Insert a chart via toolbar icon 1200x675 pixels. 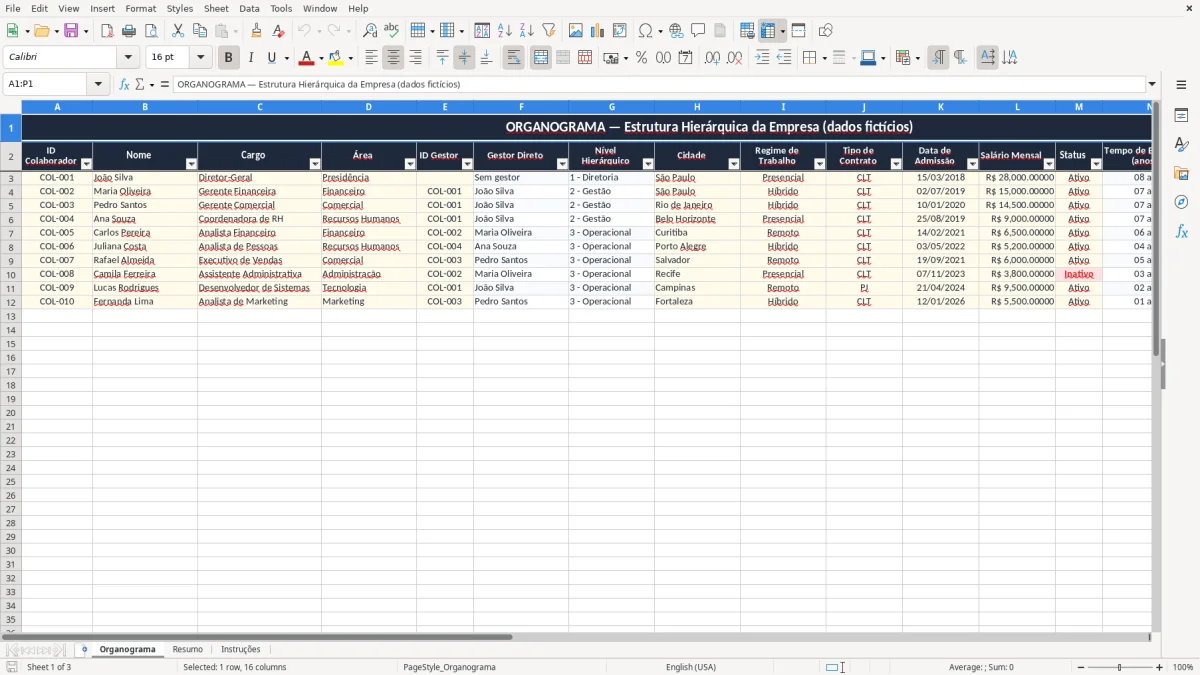point(598,31)
